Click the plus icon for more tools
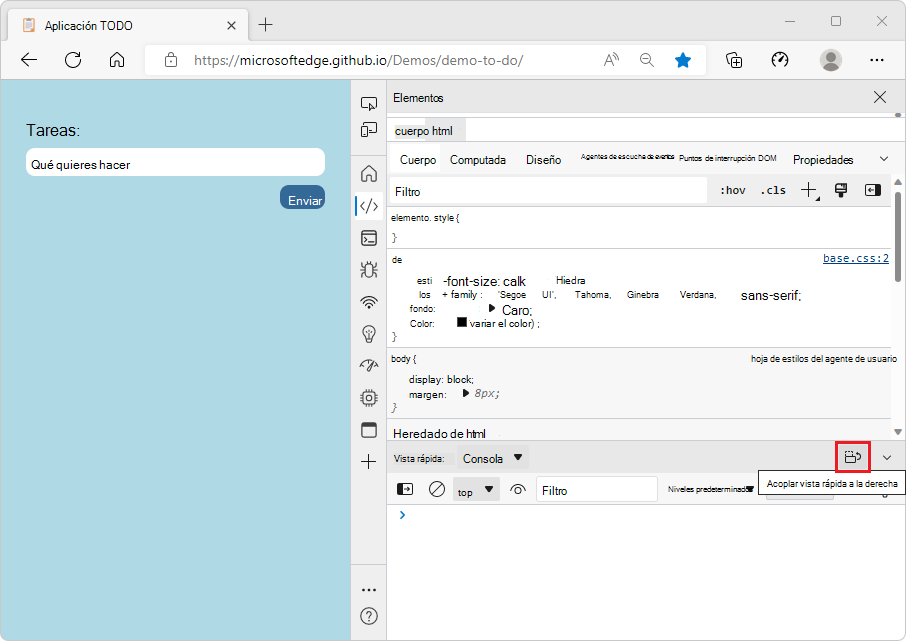Viewport: 906px width, 641px height. point(369,461)
